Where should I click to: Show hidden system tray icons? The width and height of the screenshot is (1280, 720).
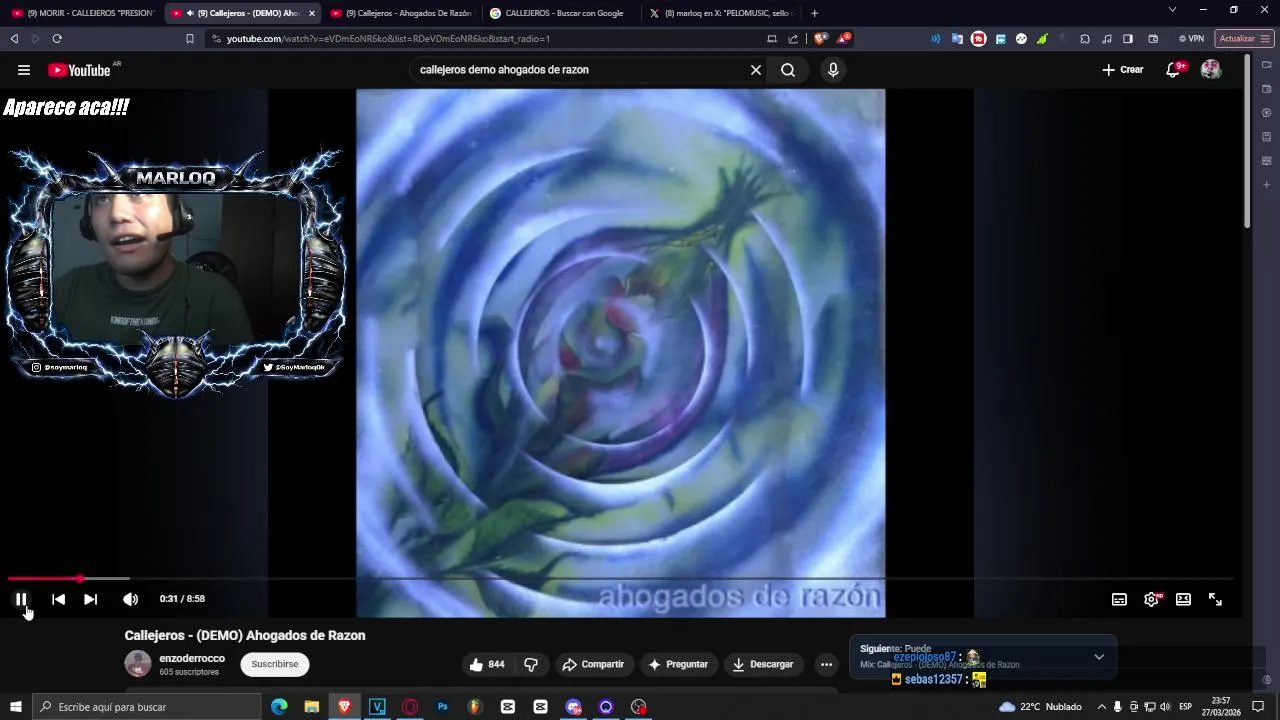(x=1102, y=707)
